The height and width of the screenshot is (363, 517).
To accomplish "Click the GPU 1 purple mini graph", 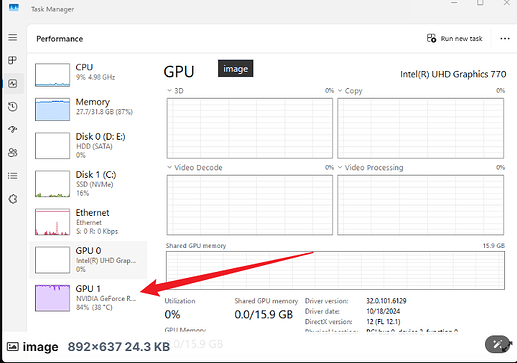I will tap(52, 298).
